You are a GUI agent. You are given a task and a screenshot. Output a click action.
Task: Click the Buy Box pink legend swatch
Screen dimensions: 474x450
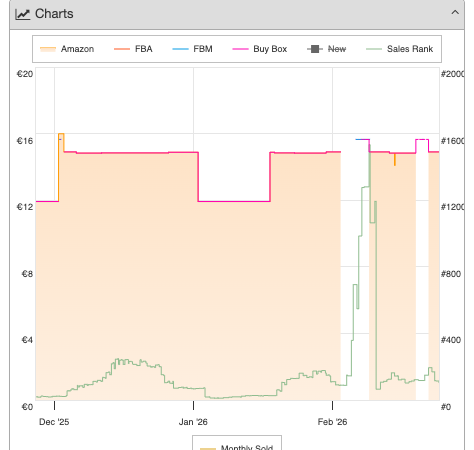240,49
